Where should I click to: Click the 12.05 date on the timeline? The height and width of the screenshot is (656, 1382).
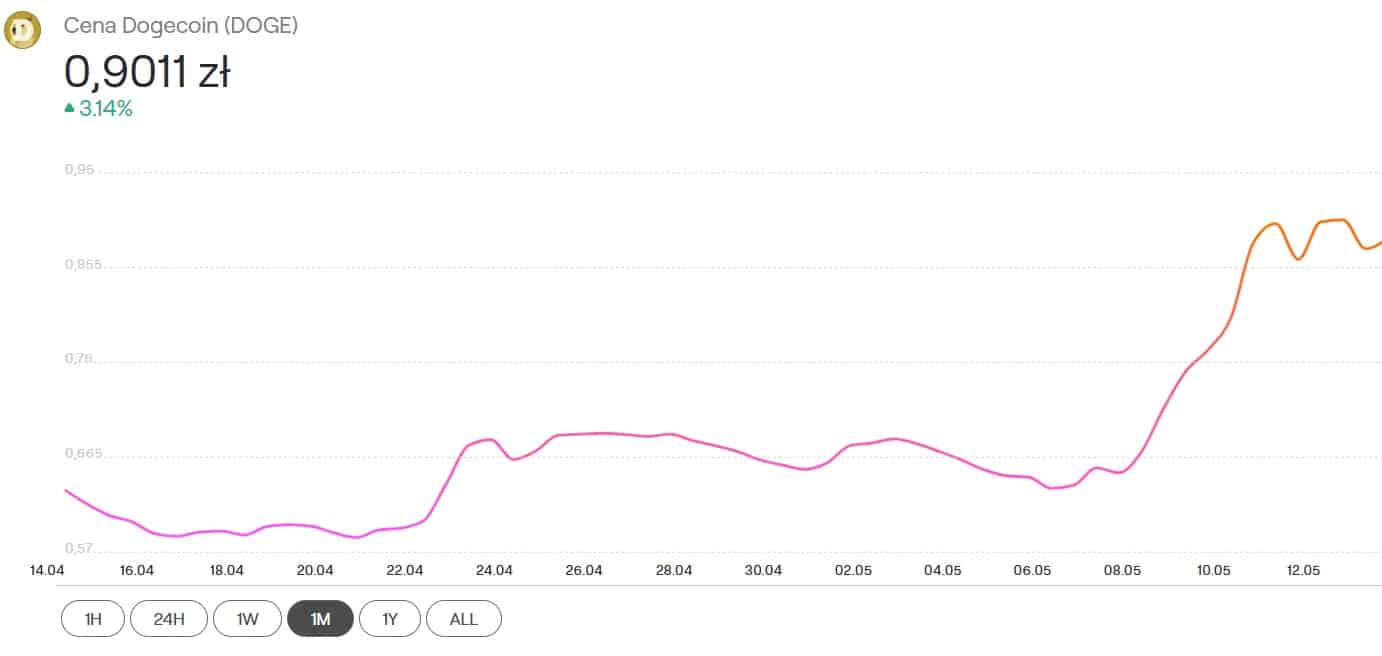(x=1303, y=570)
